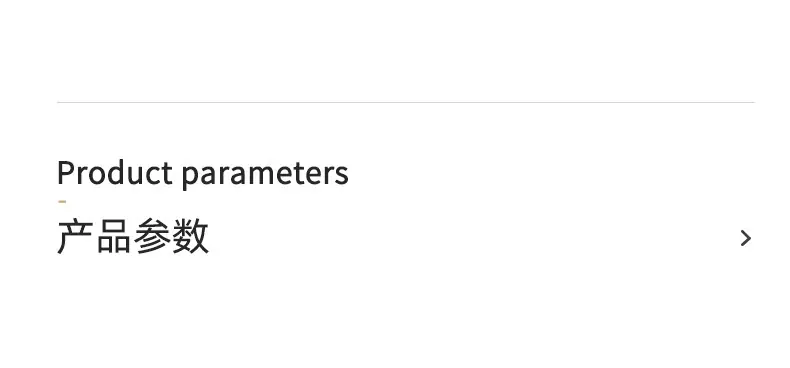The height and width of the screenshot is (368, 790).
Task: Tap the 参 character in title
Action: pyautogui.click(x=152, y=236)
